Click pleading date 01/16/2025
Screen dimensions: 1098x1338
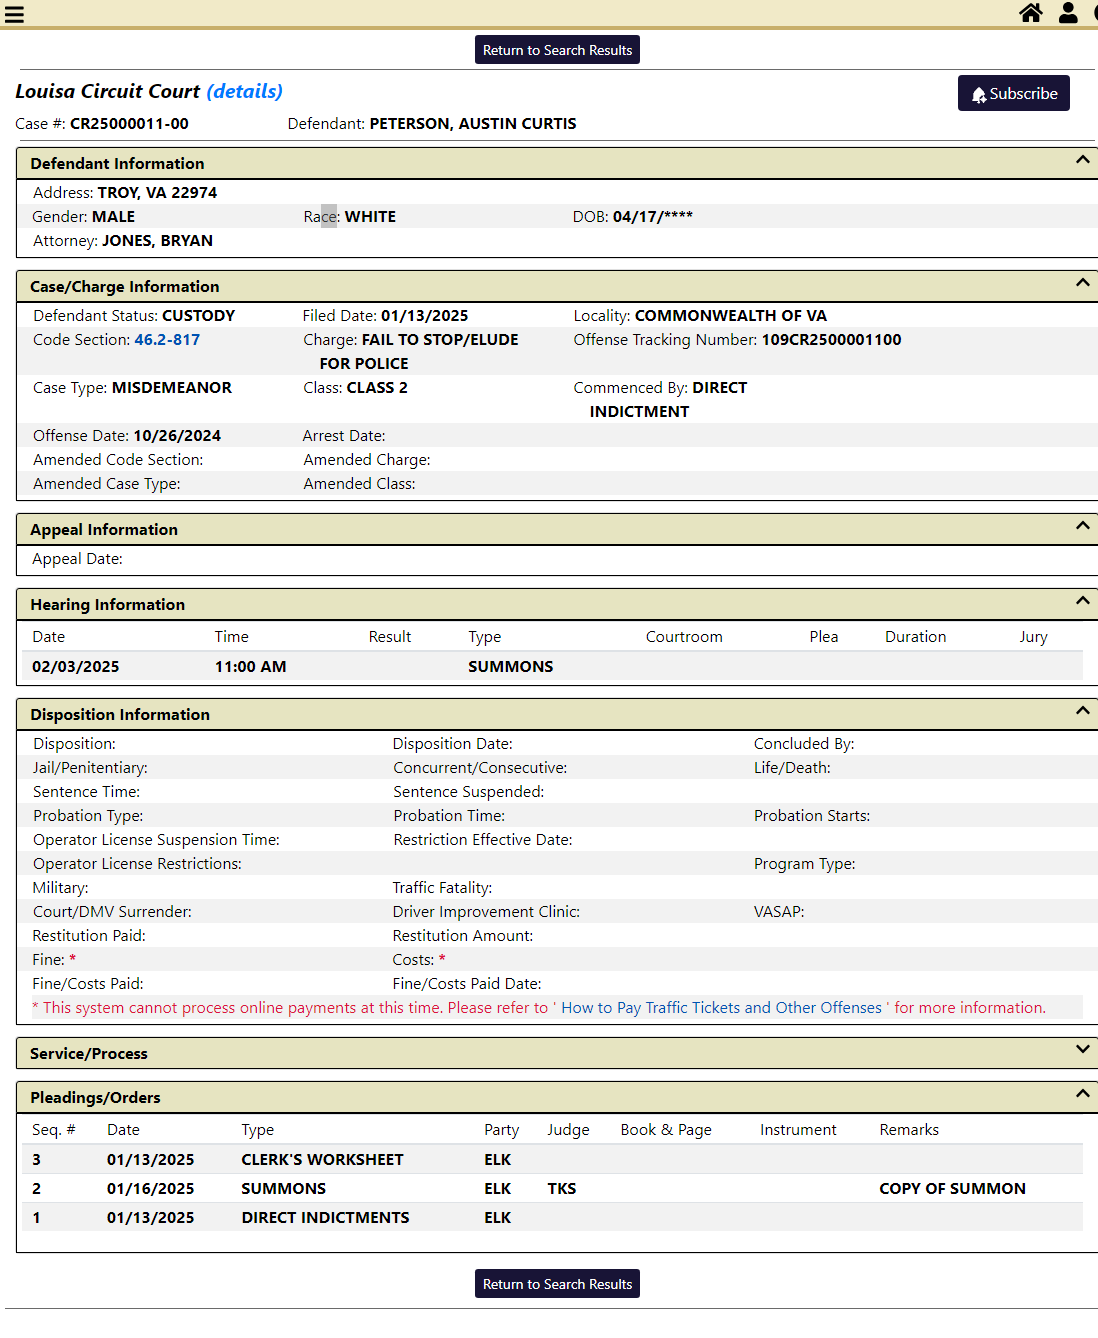pyautogui.click(x=151, y=1189)
